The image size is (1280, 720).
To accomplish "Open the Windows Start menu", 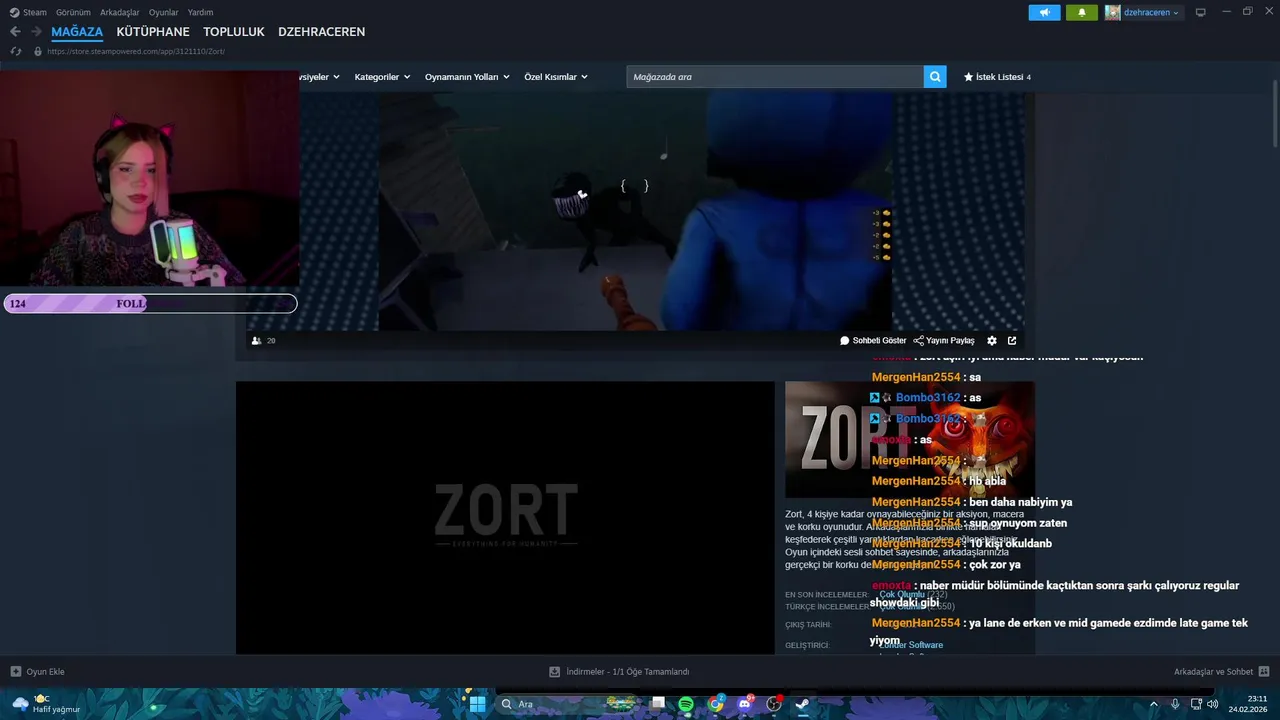I will click(x=477, y=704).
